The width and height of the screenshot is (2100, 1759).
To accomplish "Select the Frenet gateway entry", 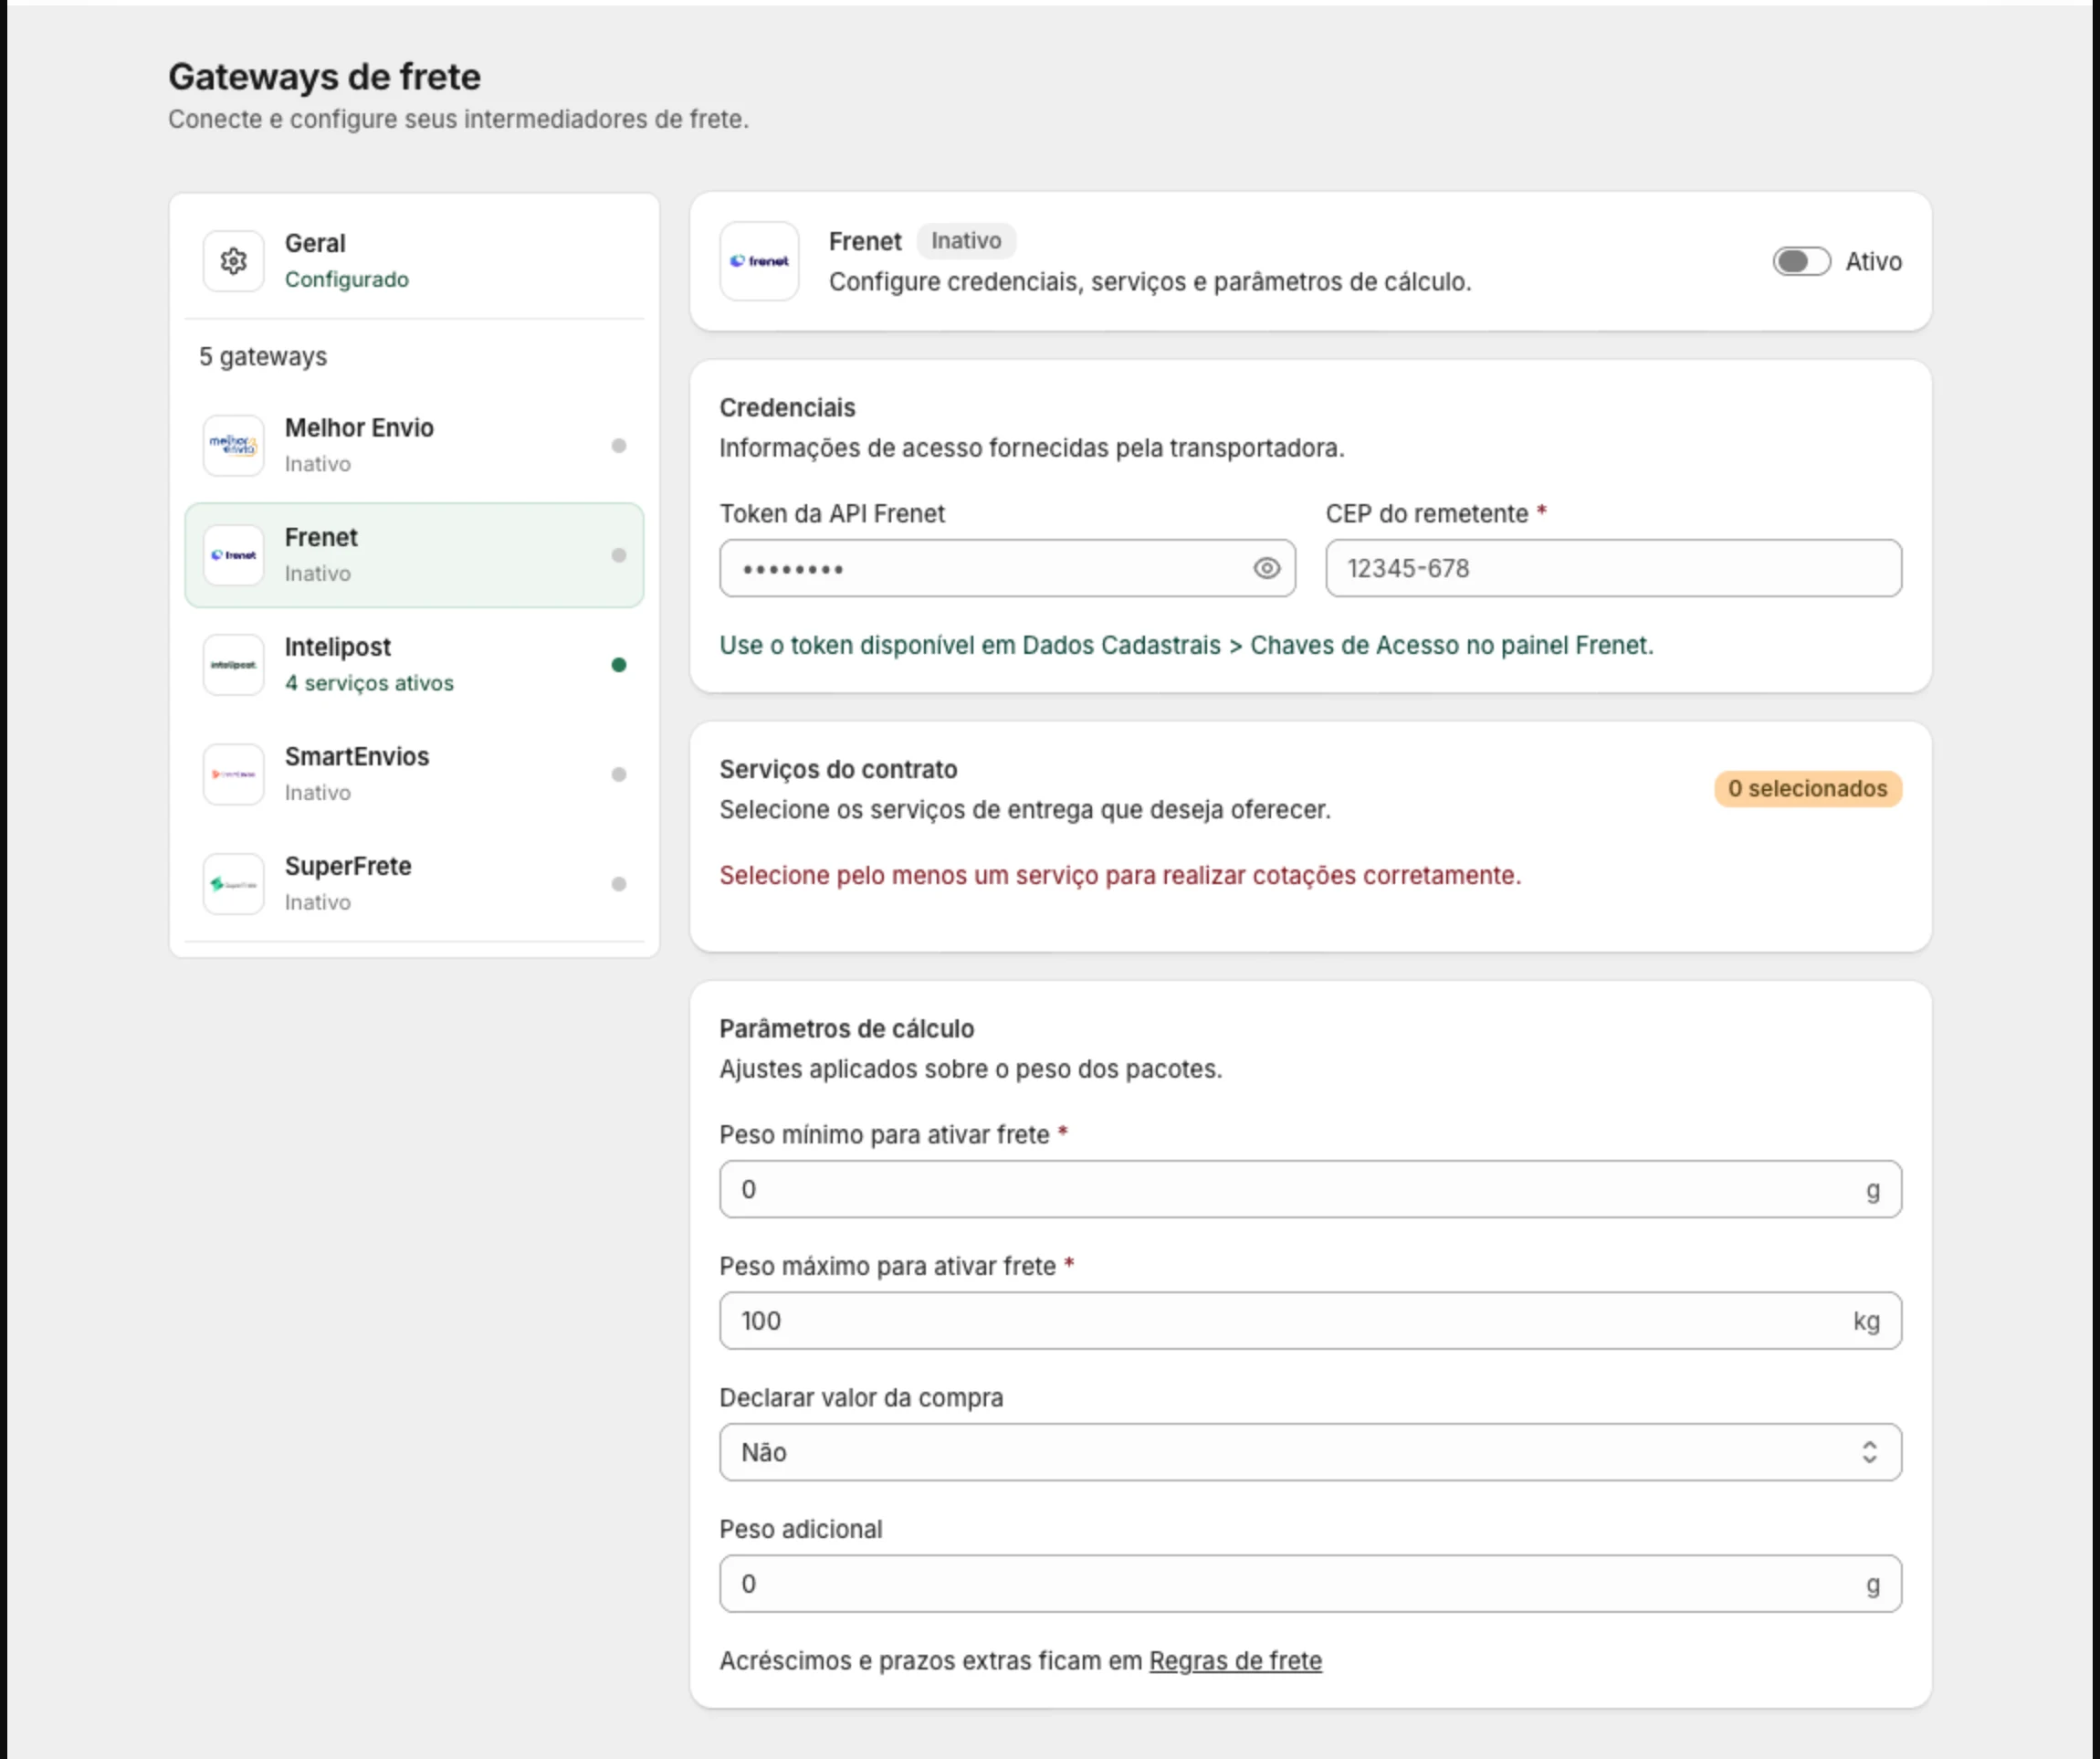I will pos(414,555).
